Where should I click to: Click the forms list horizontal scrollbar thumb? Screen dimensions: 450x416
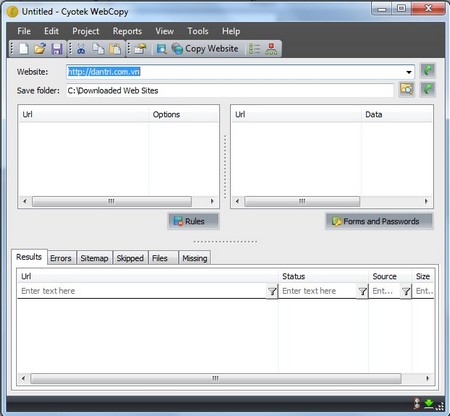pos(302,201)
